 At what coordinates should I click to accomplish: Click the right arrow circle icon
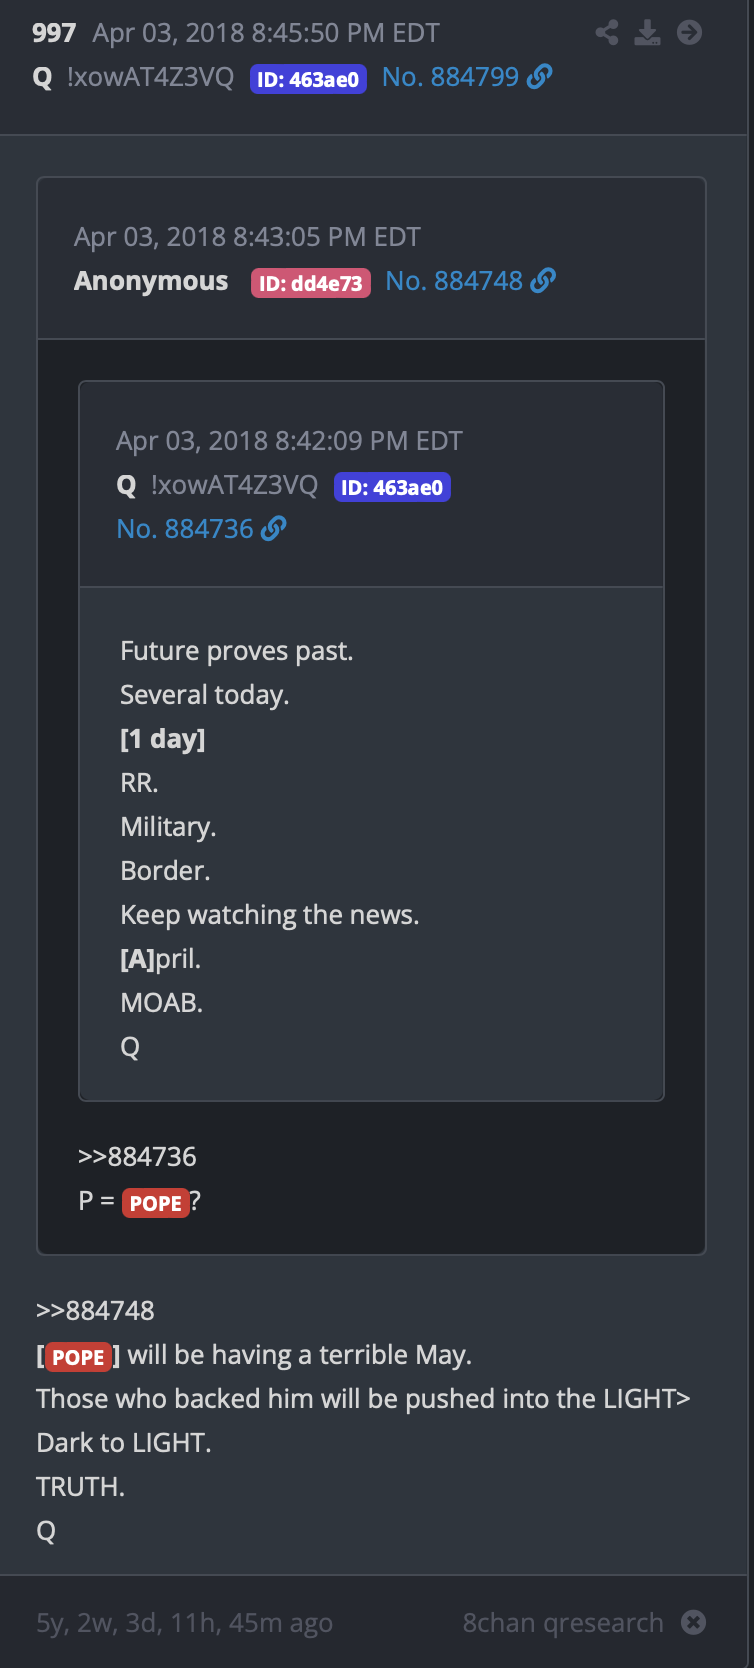[689, 33]
